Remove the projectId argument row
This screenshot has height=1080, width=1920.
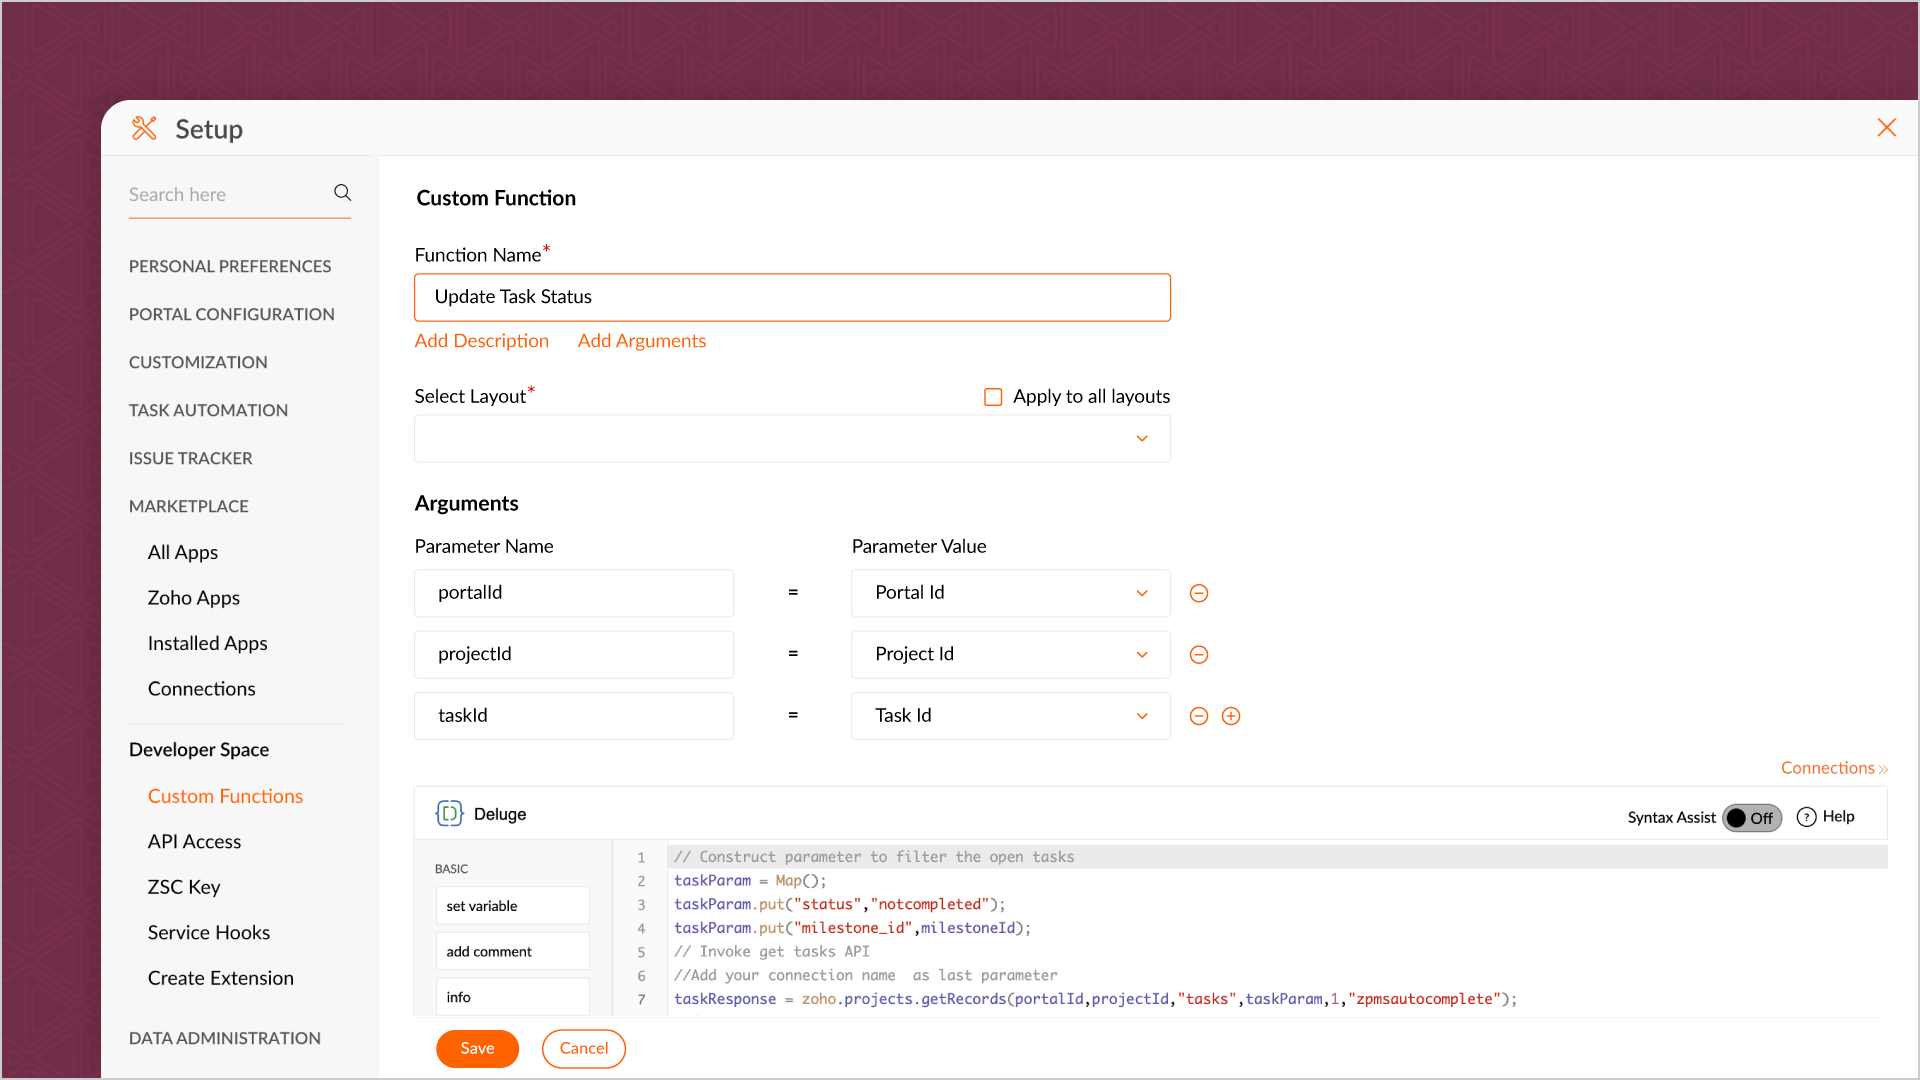coord(1199,655)
